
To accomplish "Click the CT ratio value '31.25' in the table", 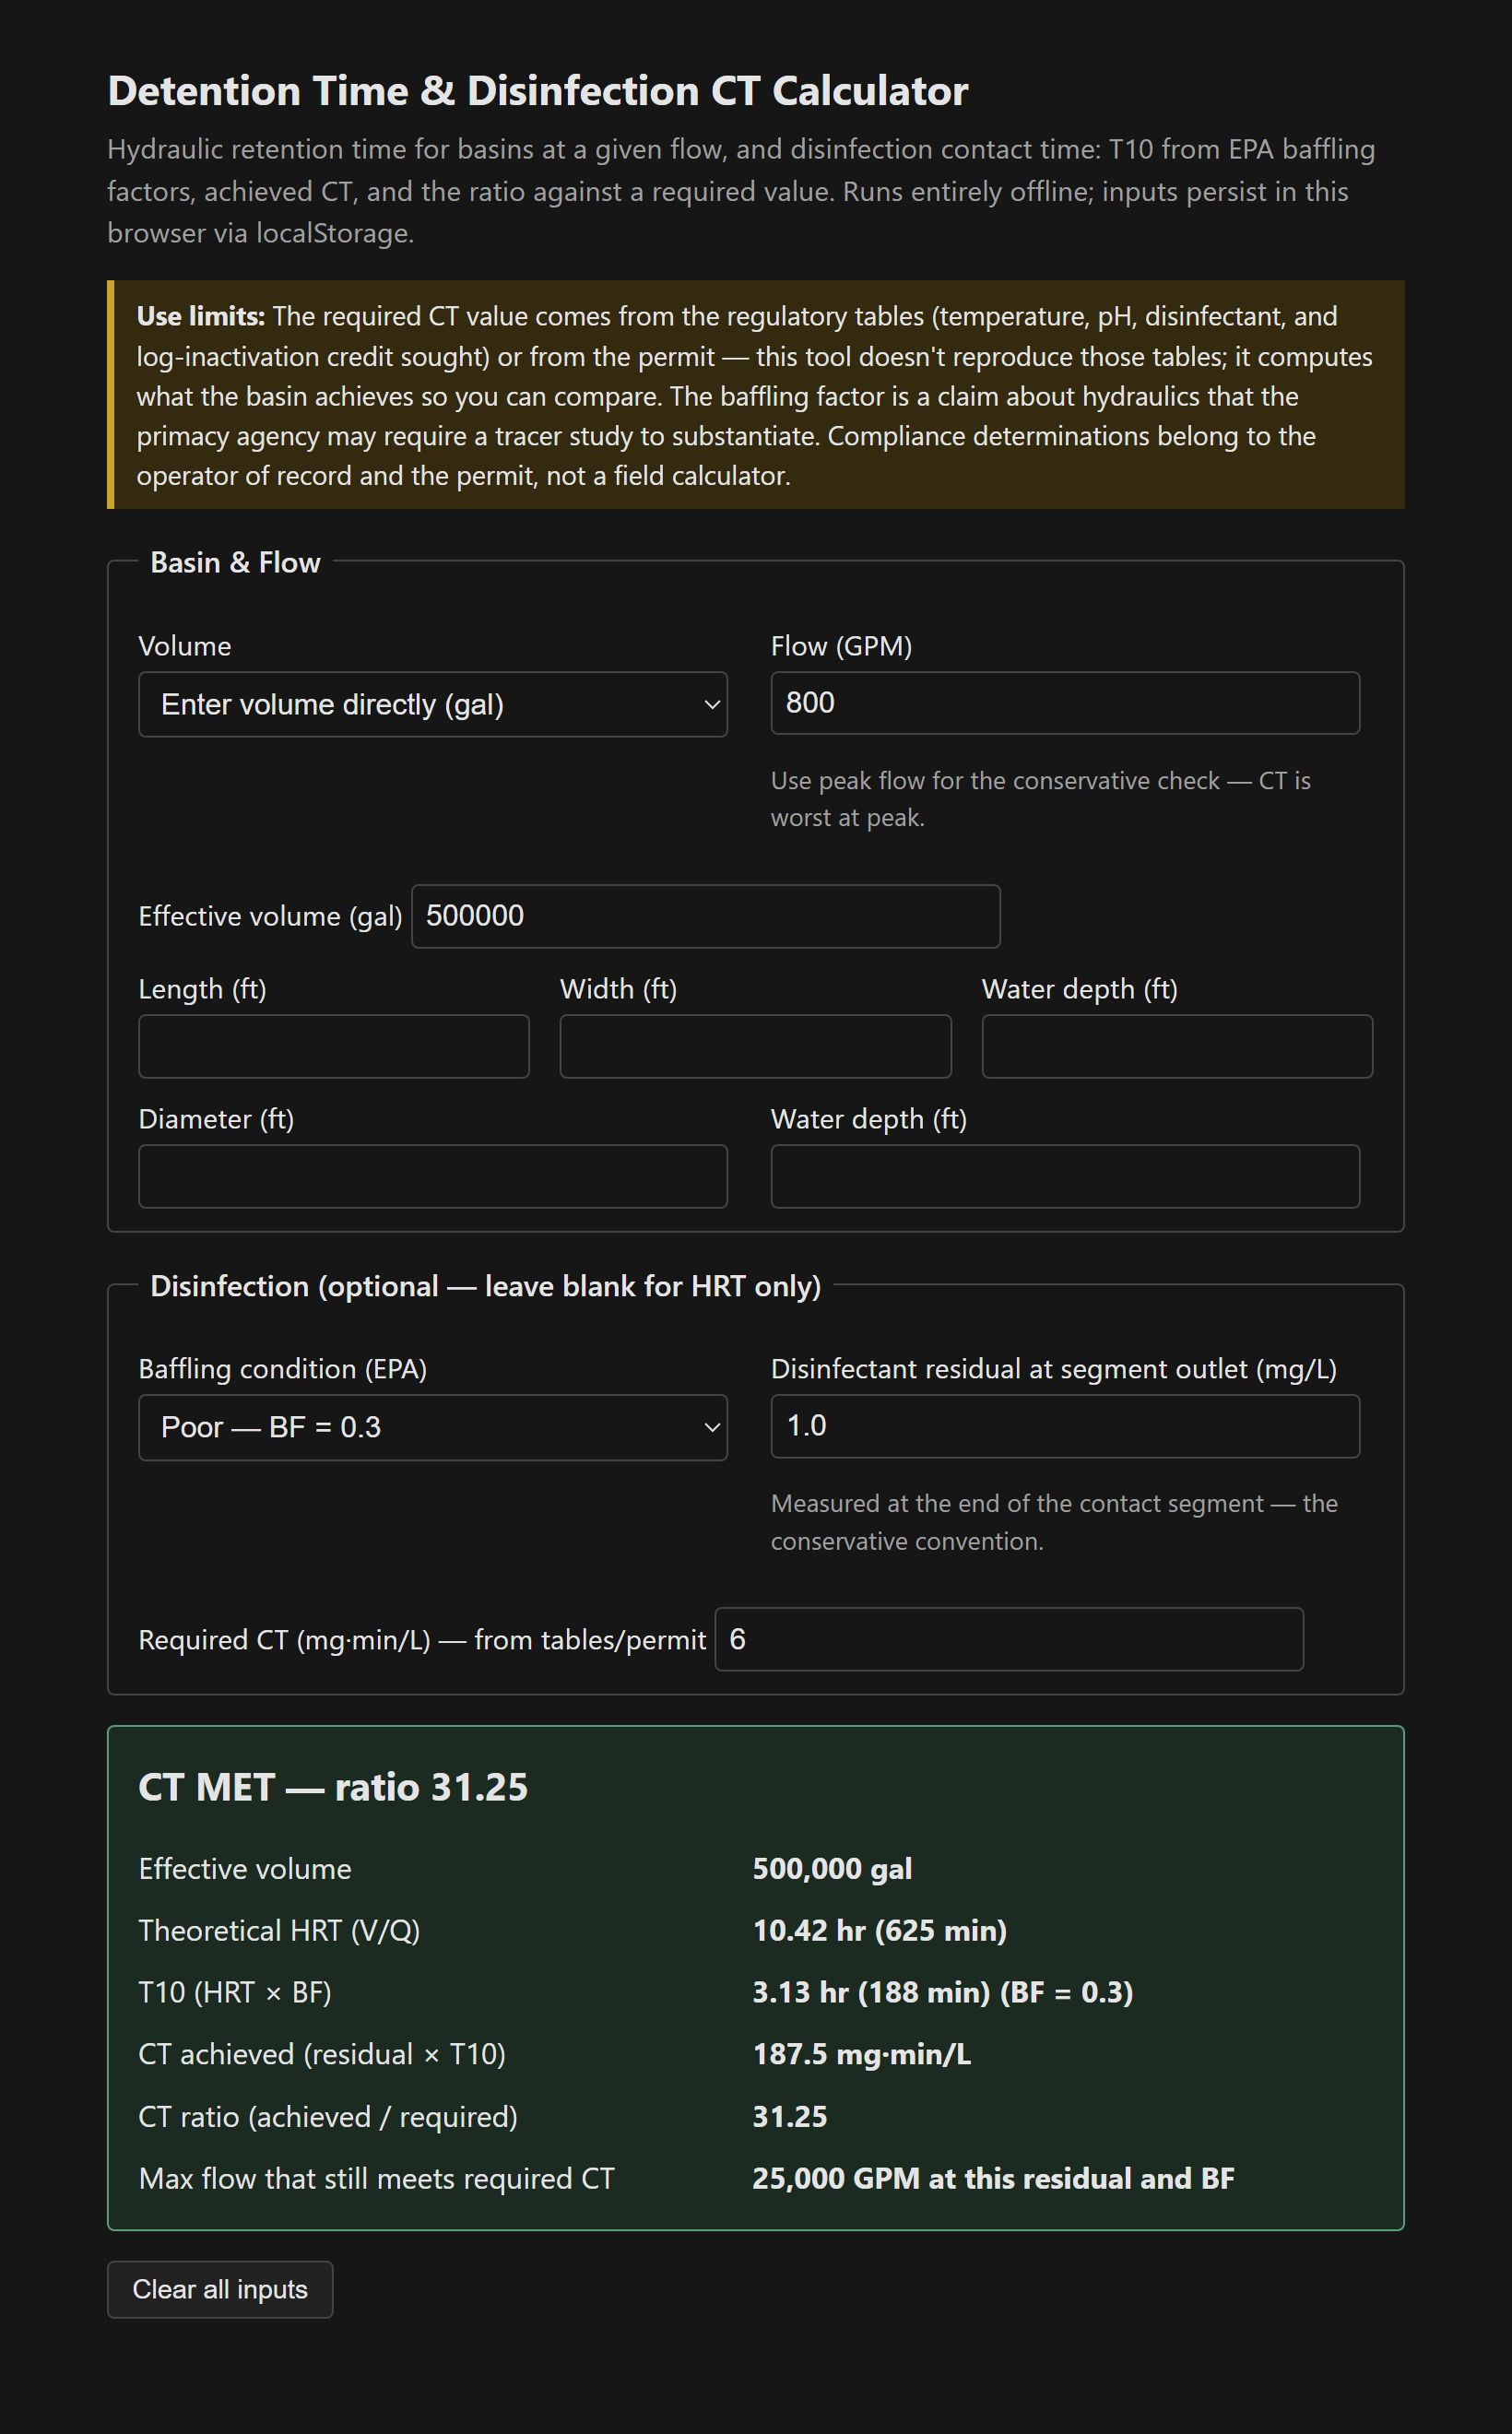I will coord(790,2117).
